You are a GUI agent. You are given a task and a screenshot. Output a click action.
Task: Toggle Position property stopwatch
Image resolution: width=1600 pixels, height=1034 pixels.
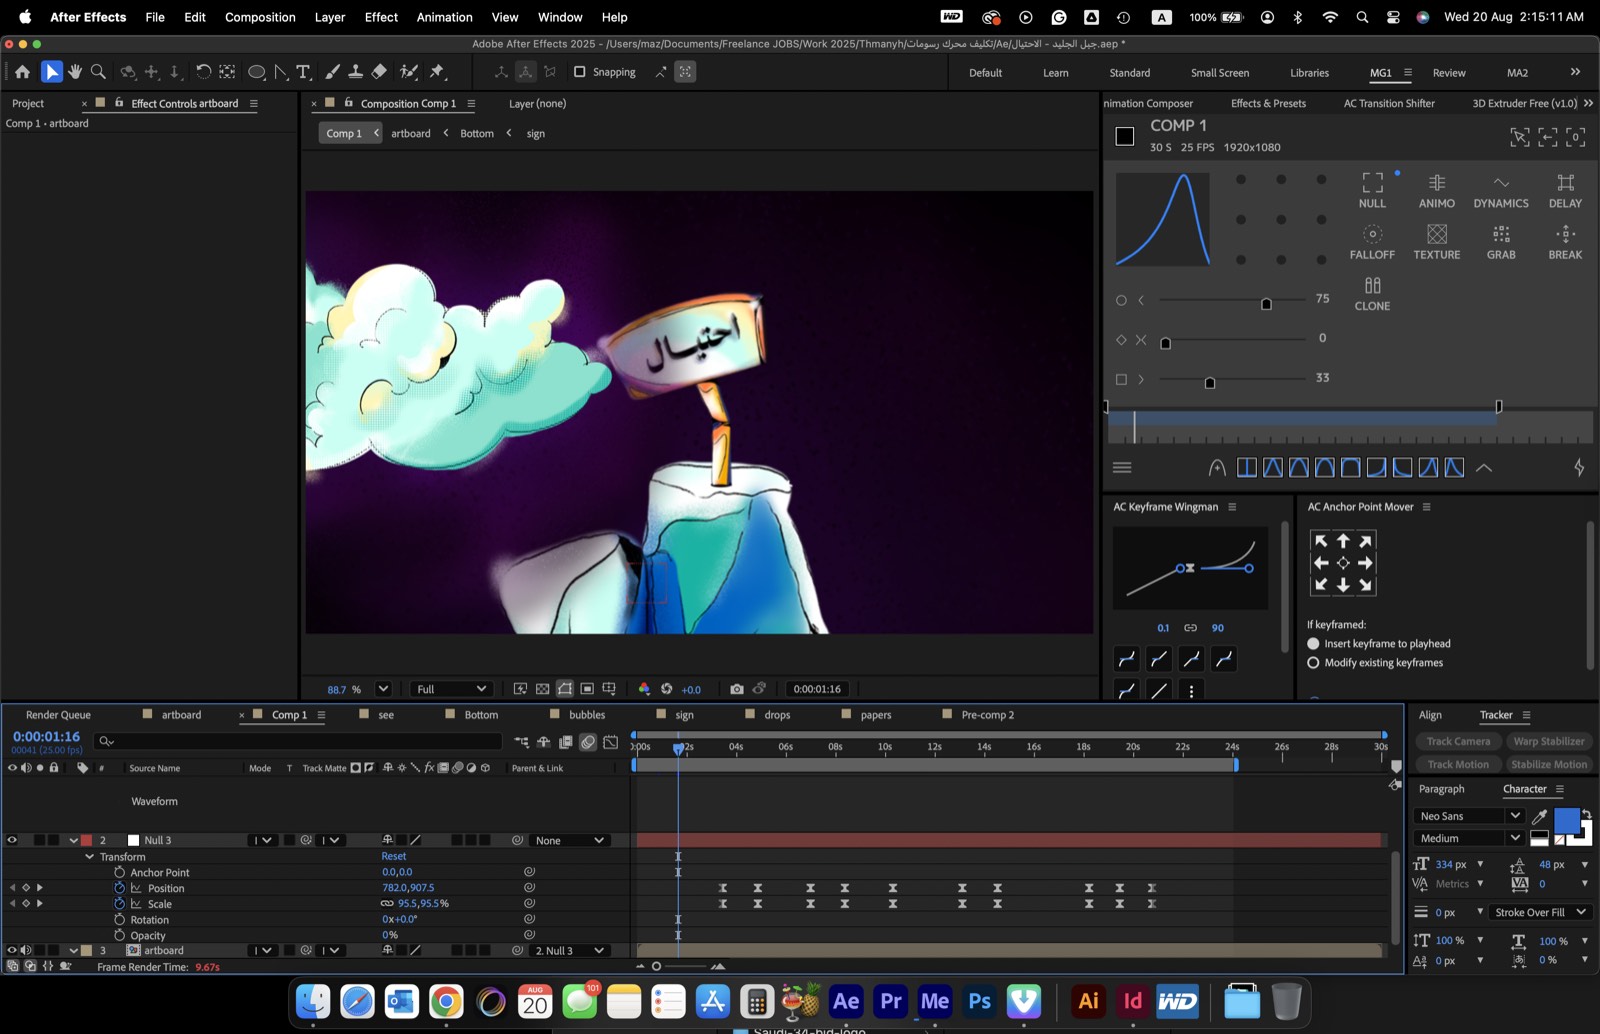click(x=120, y=888)
